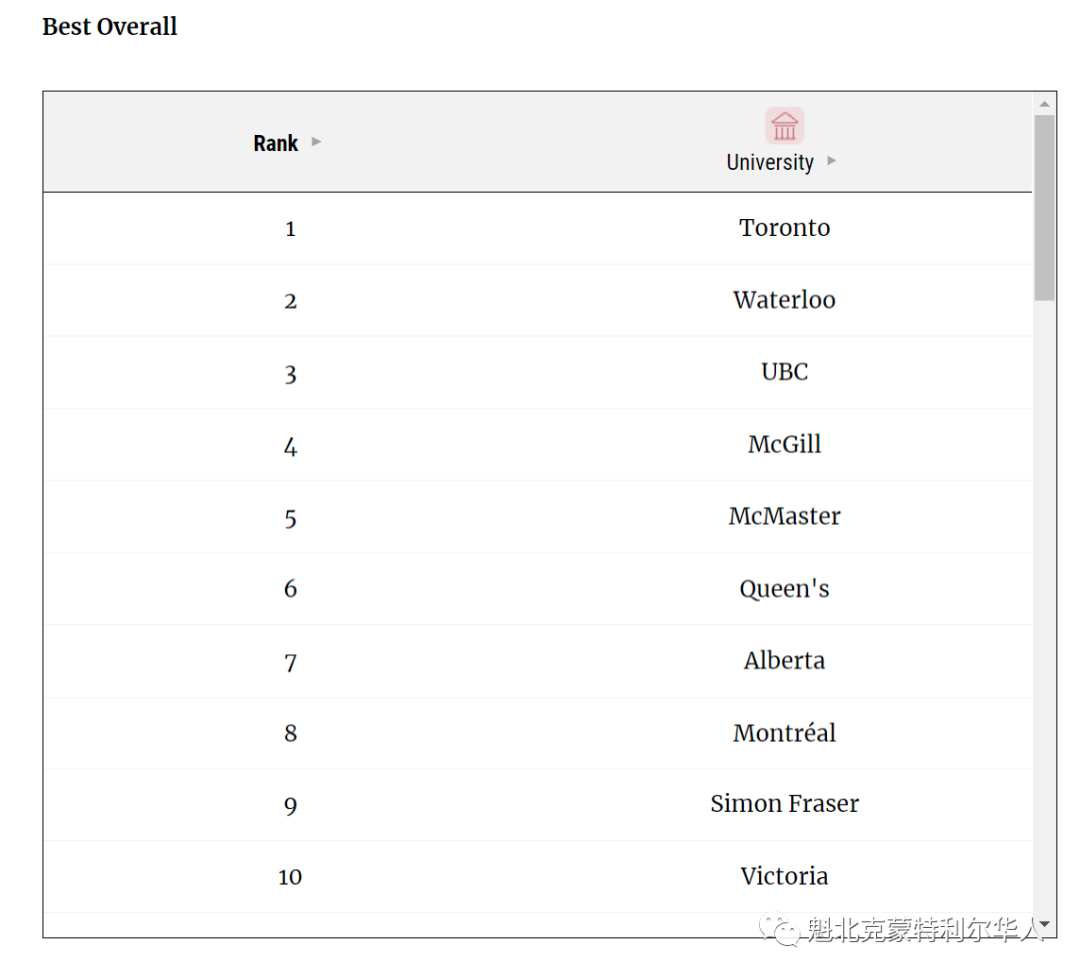
Task: Click the University column header label
Action: point(770,163)
